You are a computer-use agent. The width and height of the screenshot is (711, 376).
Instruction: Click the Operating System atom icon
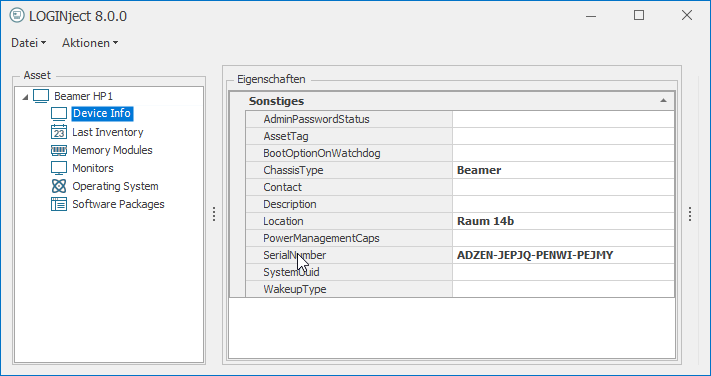click(59, 186)
